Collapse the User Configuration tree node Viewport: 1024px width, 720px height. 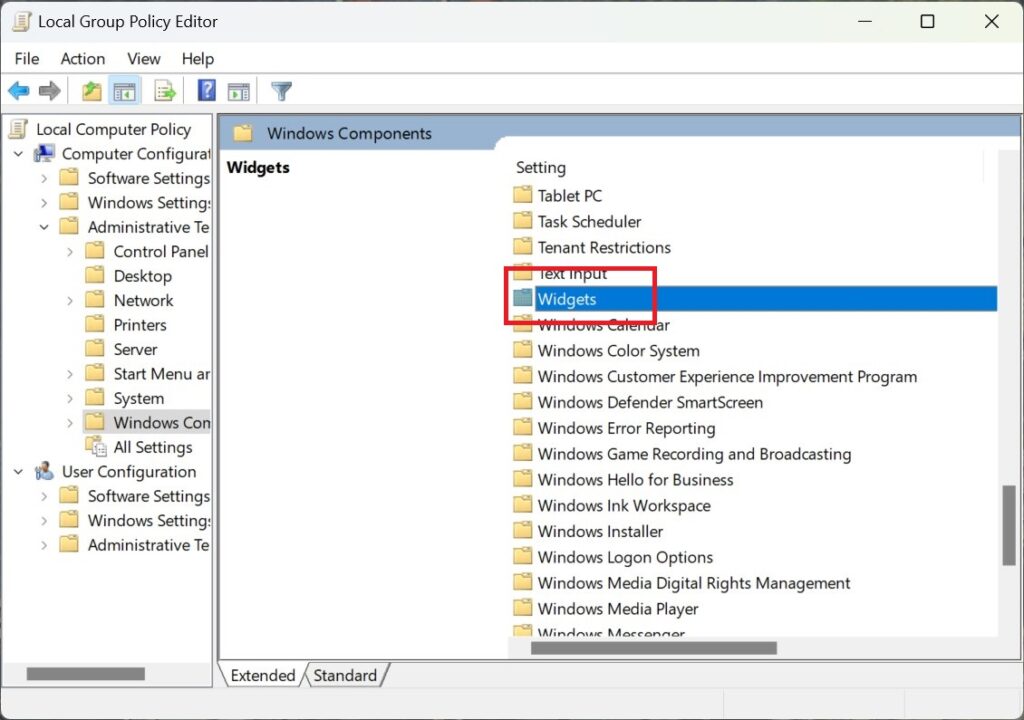click(x=18, y=472)
